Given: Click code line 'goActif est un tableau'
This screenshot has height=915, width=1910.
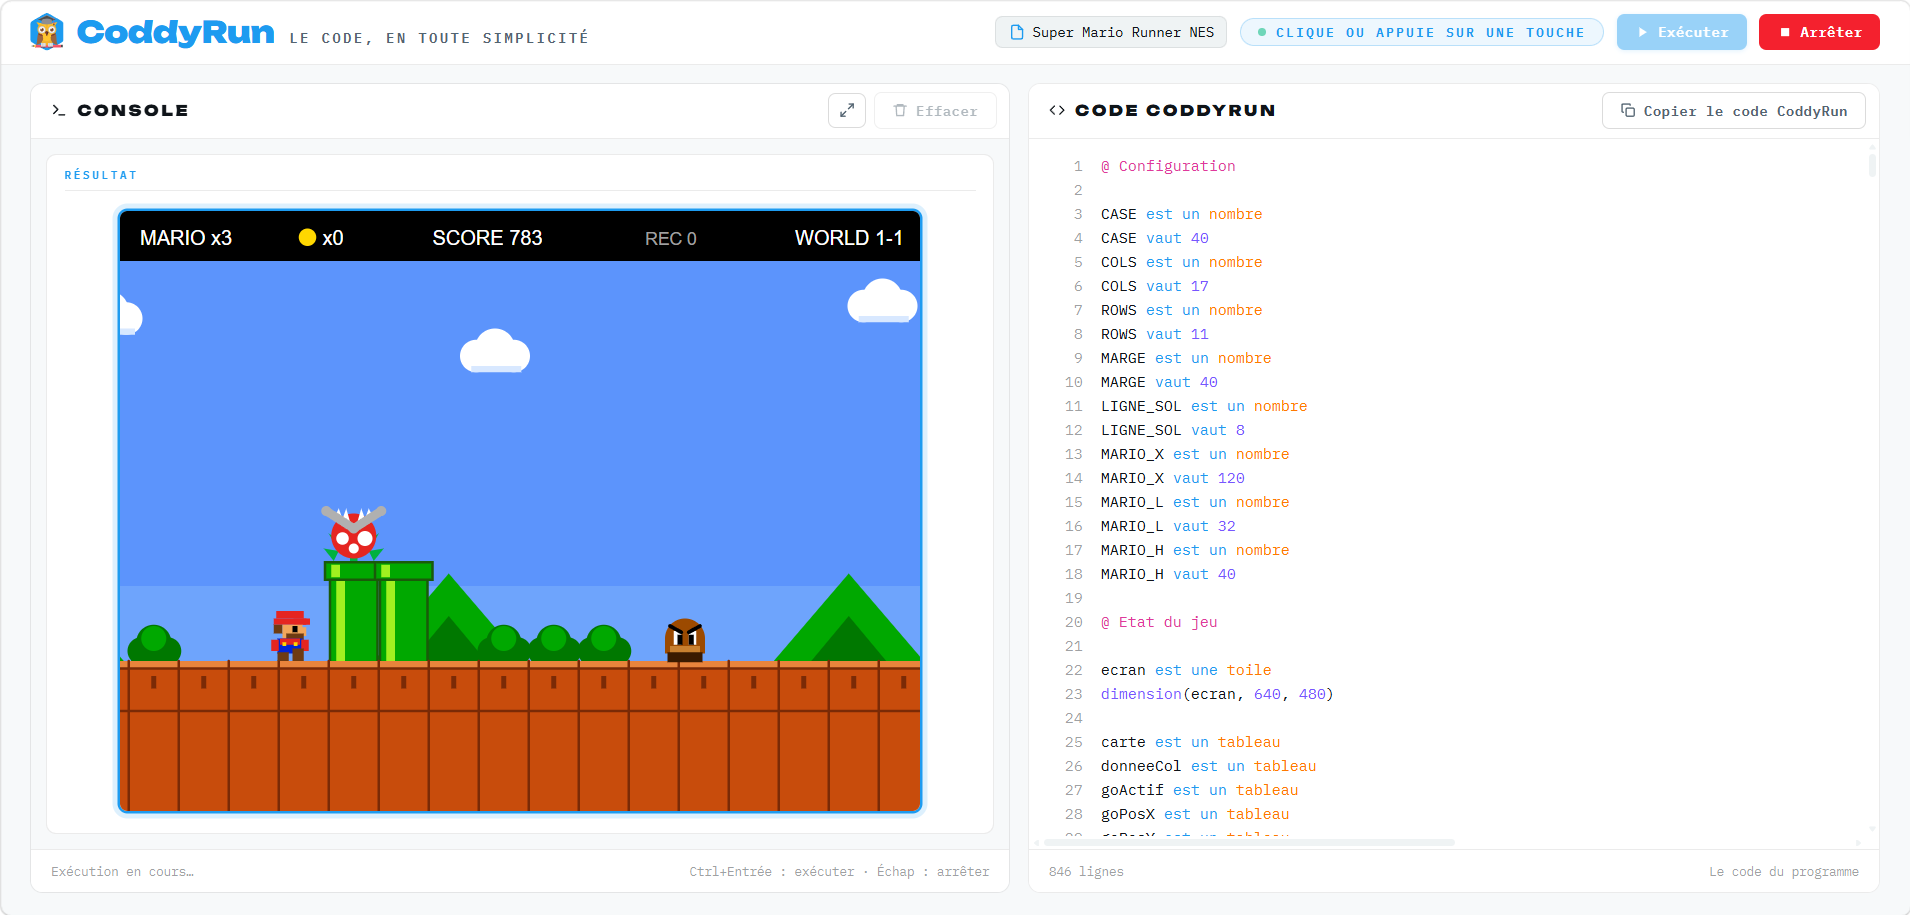Looking at the screenshot, I should point(1200,790).
